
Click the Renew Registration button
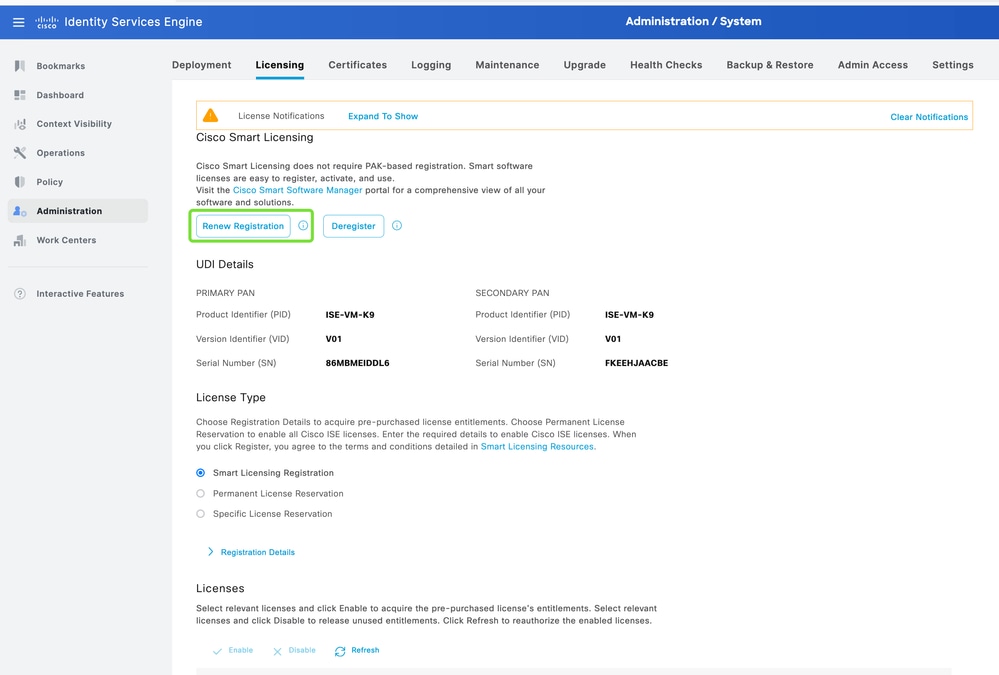[243, 226]
